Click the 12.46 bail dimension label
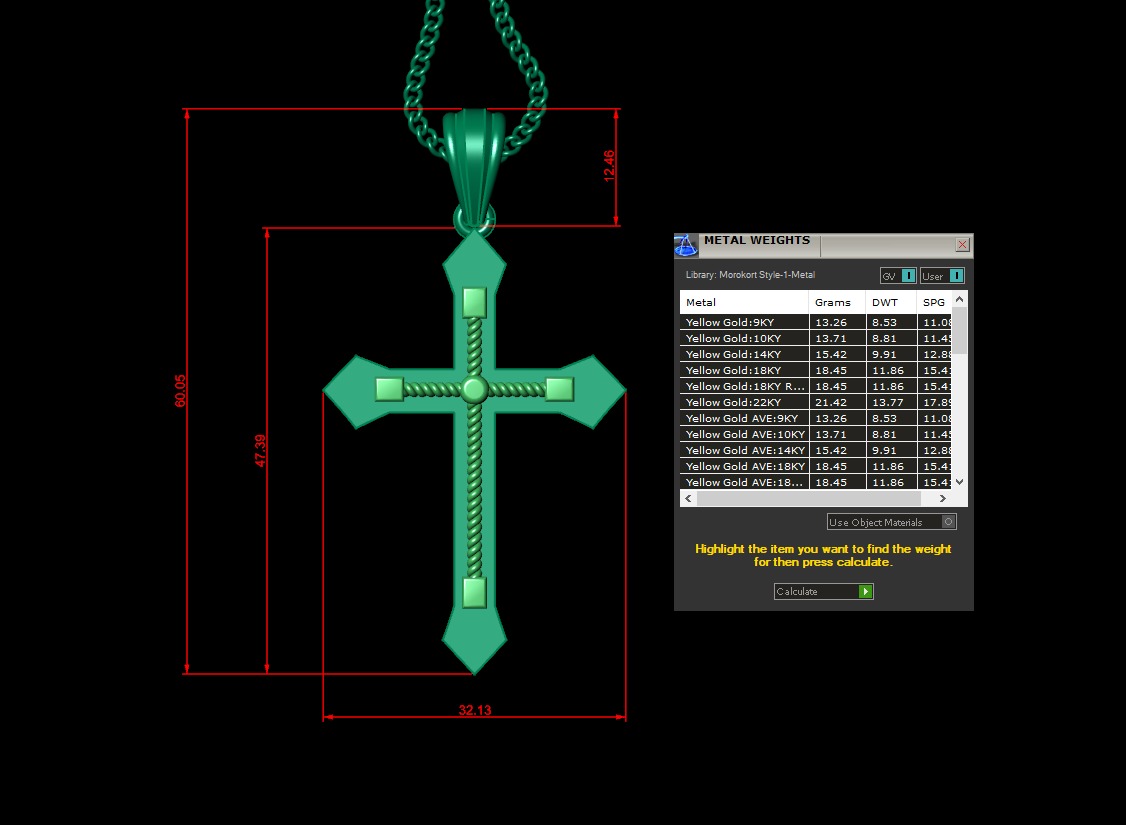Screen dimensions: 1126x825 (x=609, y=166)
